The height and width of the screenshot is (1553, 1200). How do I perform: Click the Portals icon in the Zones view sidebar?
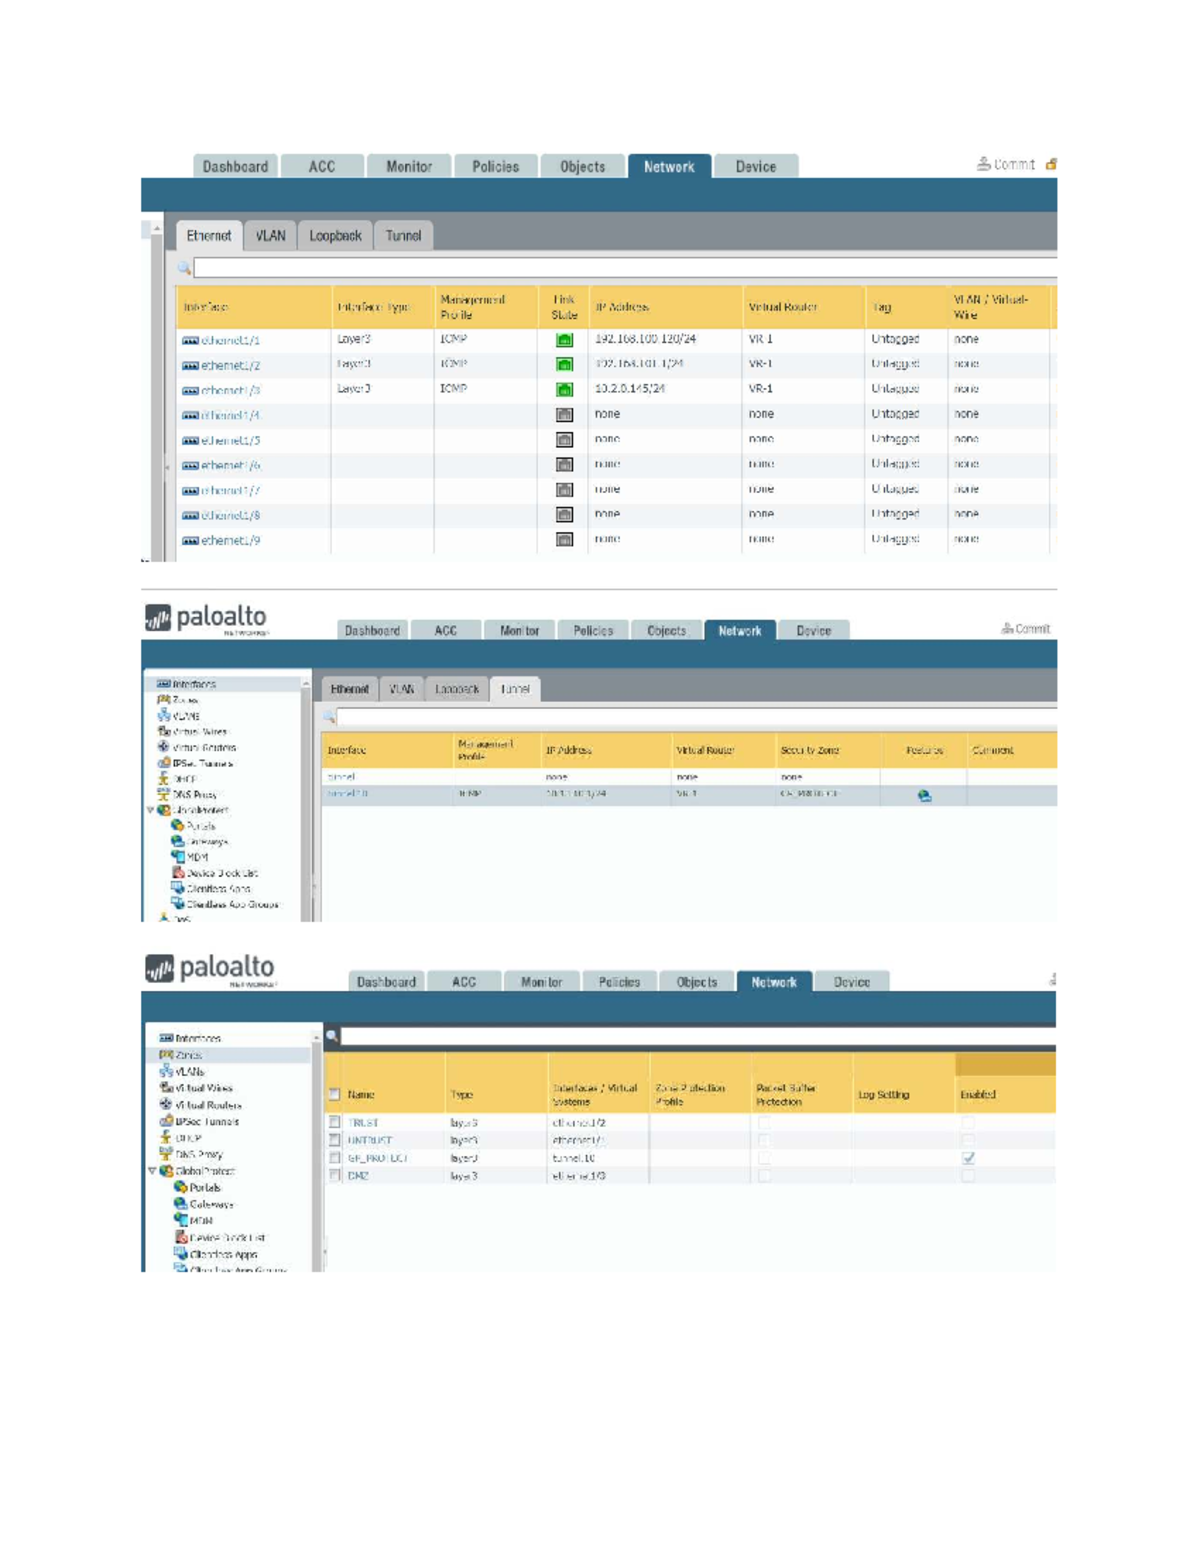(x=181, y=1187)
